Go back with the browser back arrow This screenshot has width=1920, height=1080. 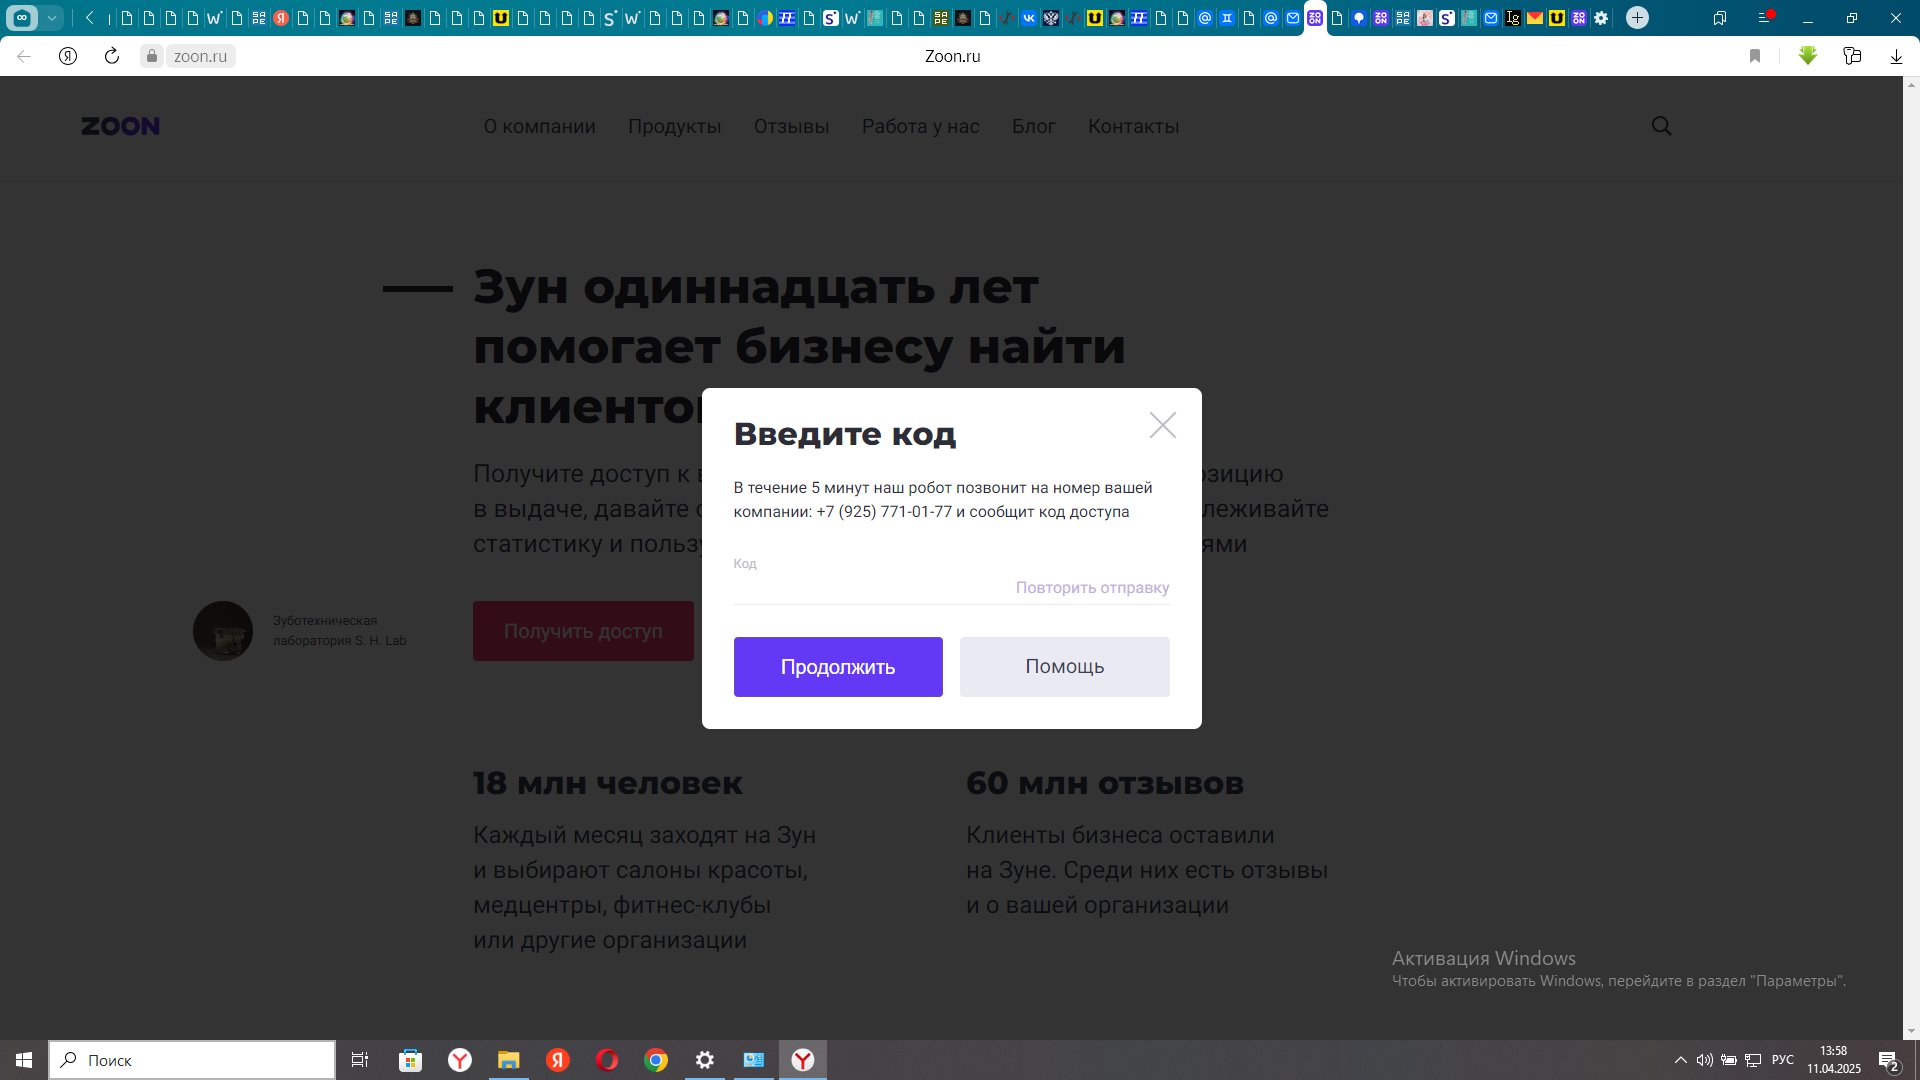pos(24,56)
